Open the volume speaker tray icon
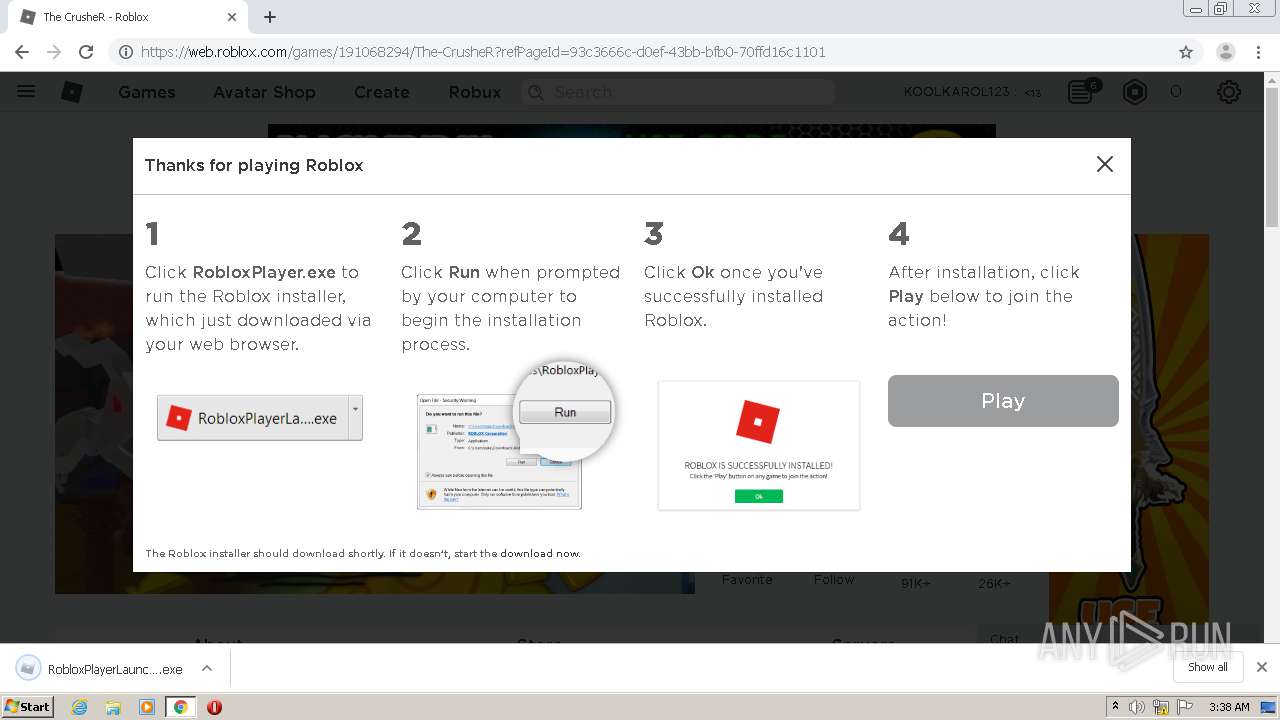The image size is (1280, 720). [x=1137, y=707]
